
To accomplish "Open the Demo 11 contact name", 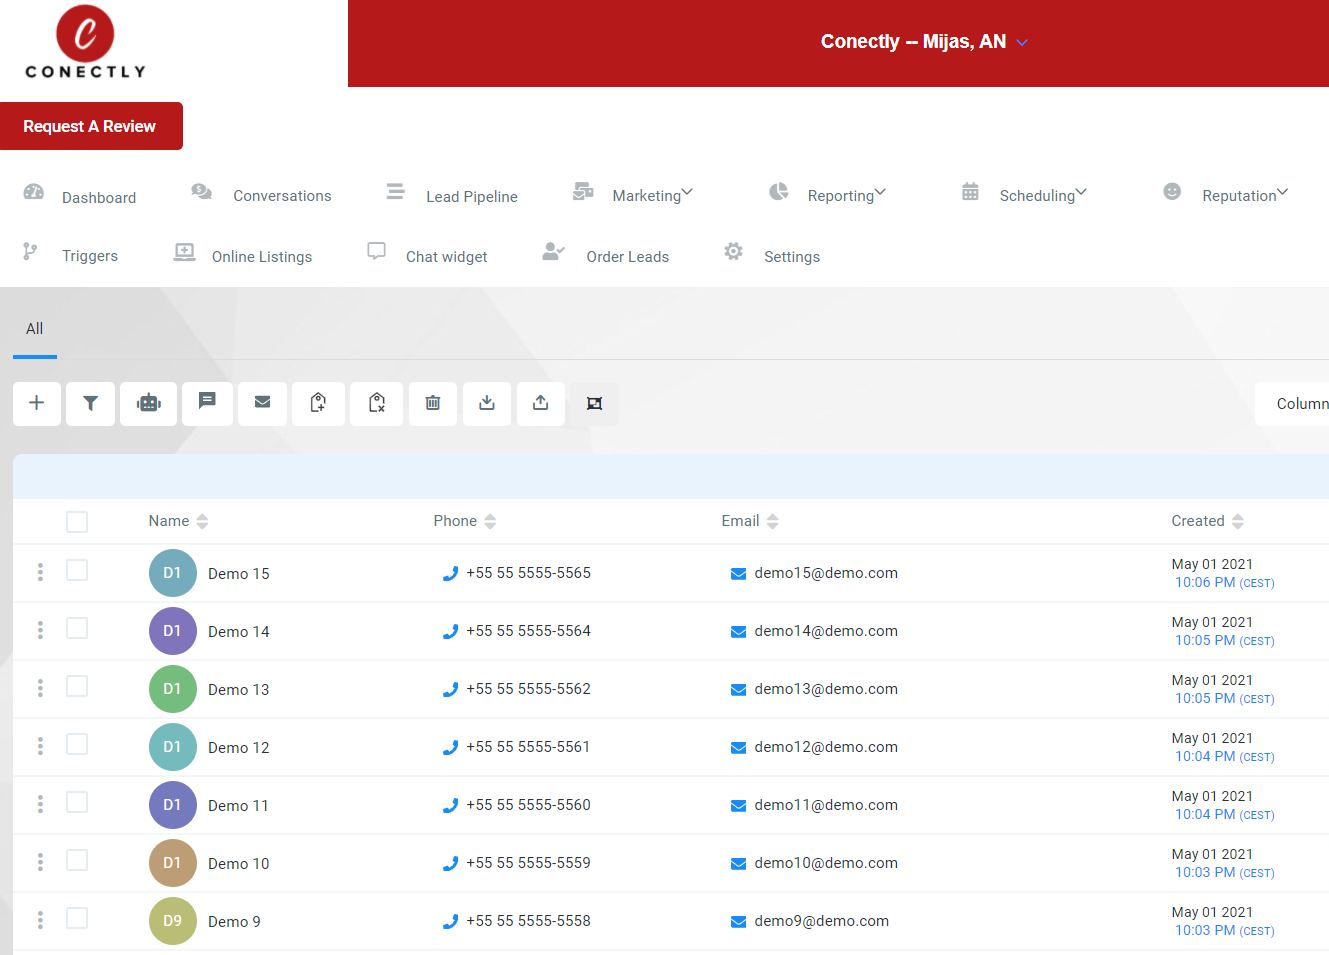I will 238,806.
